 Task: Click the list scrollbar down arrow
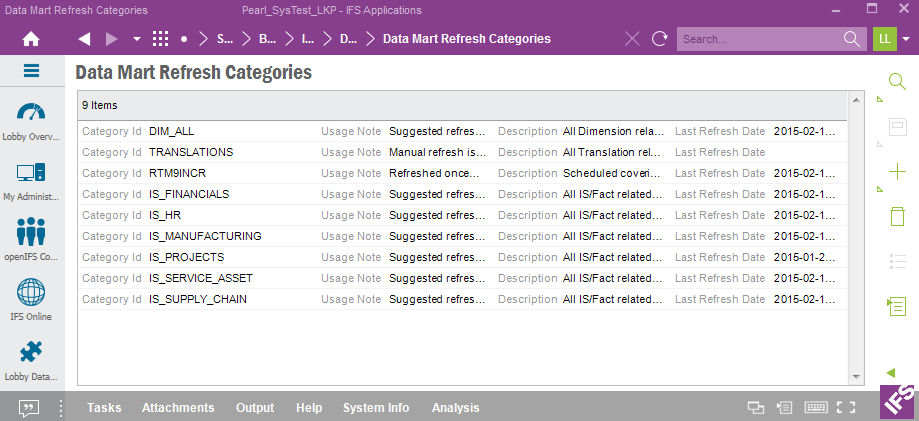tap(856, 375)
